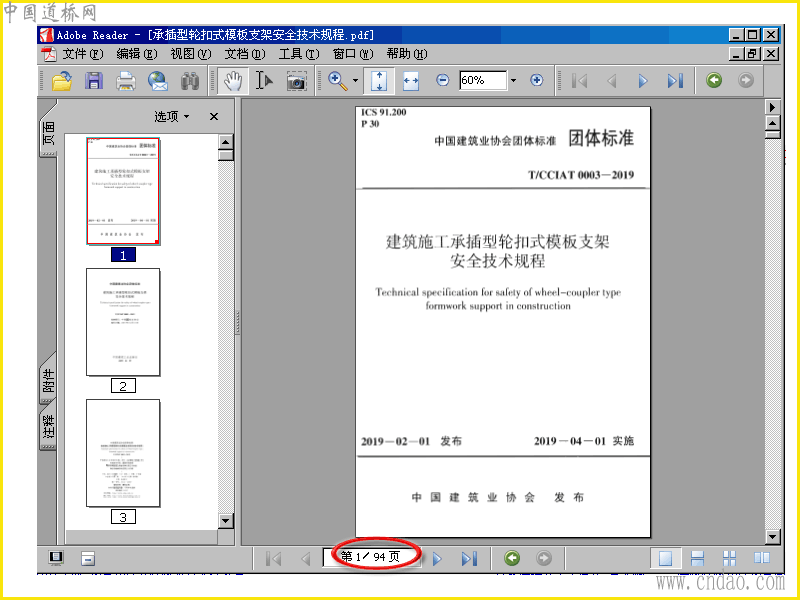Expand hidden toolbar items with right arrow

(772, 107)
